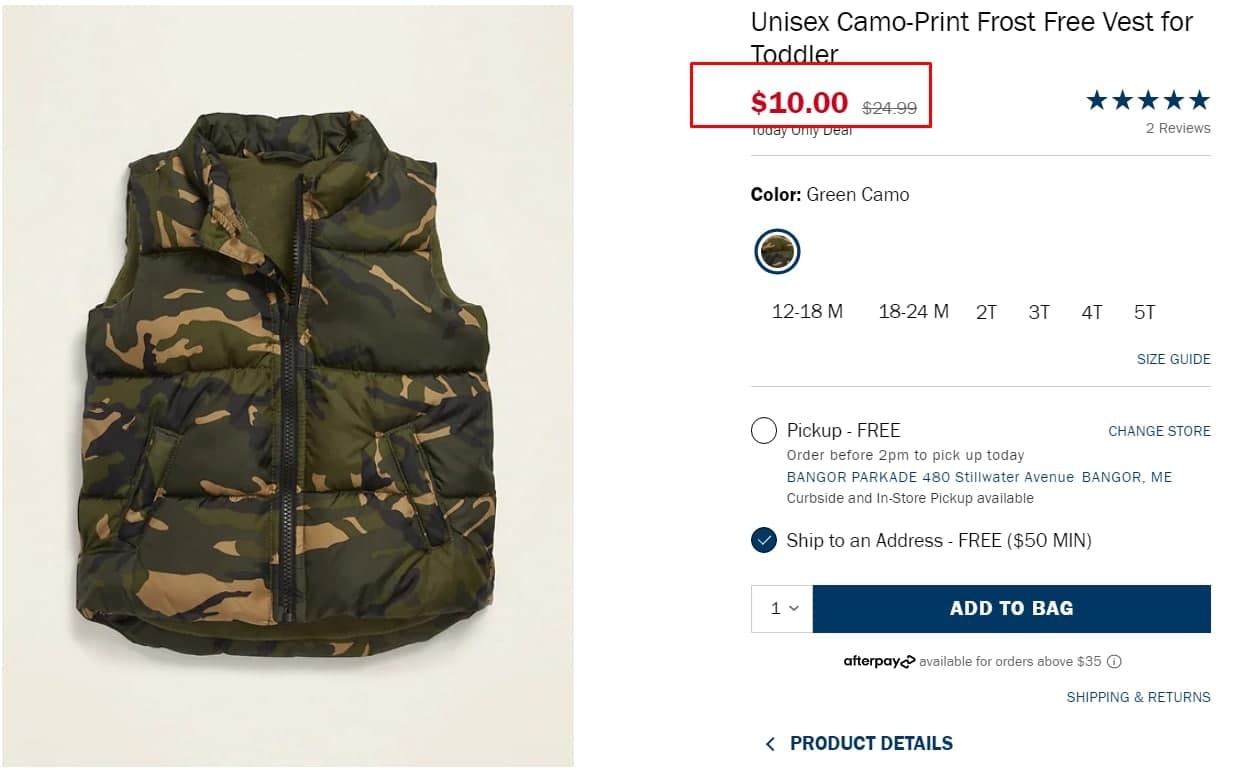Image resolution: width=1253 pixels, height=771 pixels.
Task: Click the afterpay info icon
Action: click(1115, 662)
